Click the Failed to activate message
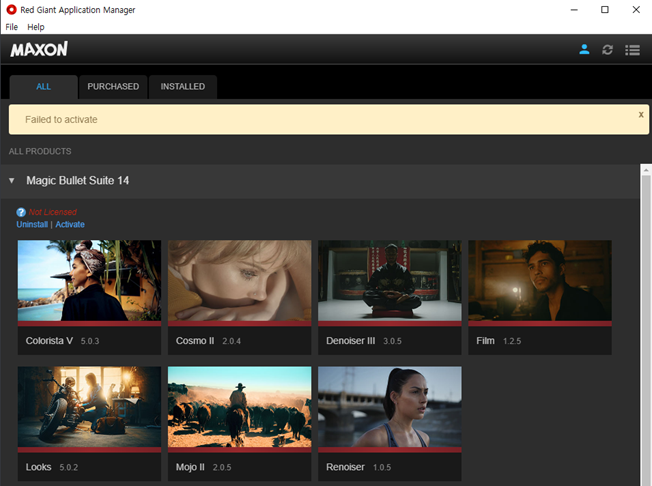This screenshot has height=486, width=652. 61,120
